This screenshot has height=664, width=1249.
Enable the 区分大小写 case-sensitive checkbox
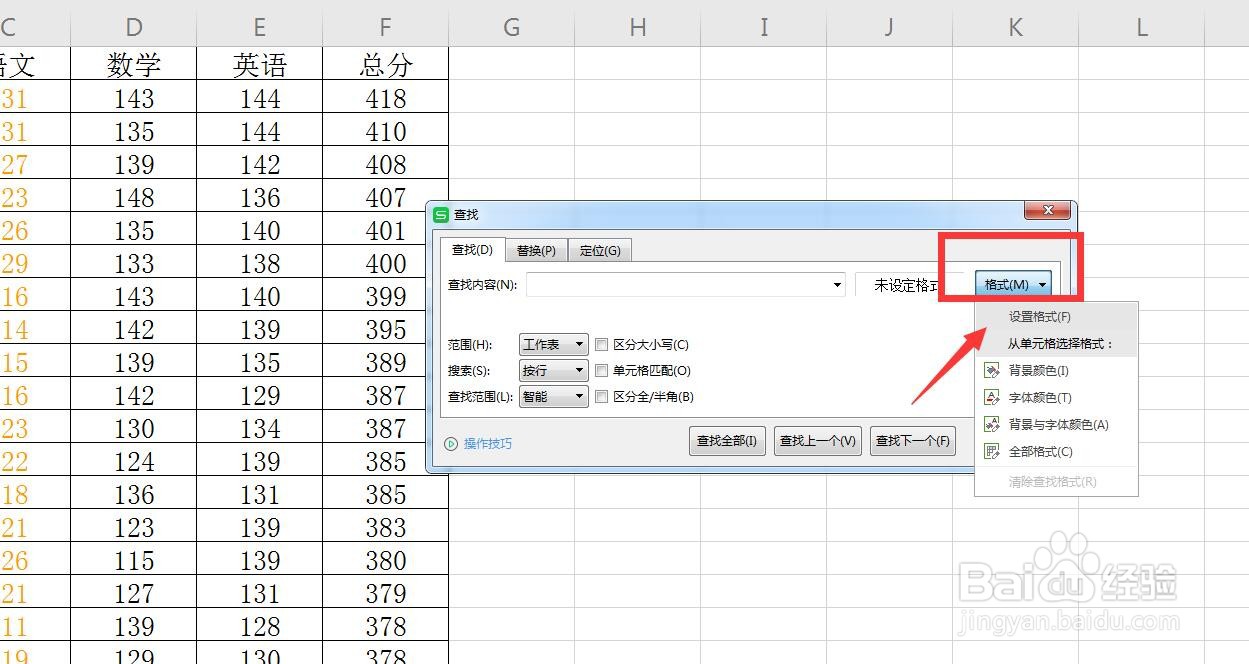601,344
